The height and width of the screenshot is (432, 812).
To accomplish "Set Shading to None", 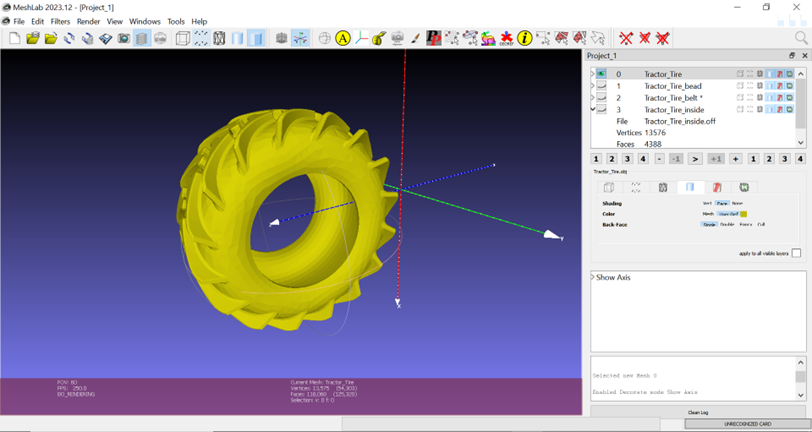I will point(737,204).
